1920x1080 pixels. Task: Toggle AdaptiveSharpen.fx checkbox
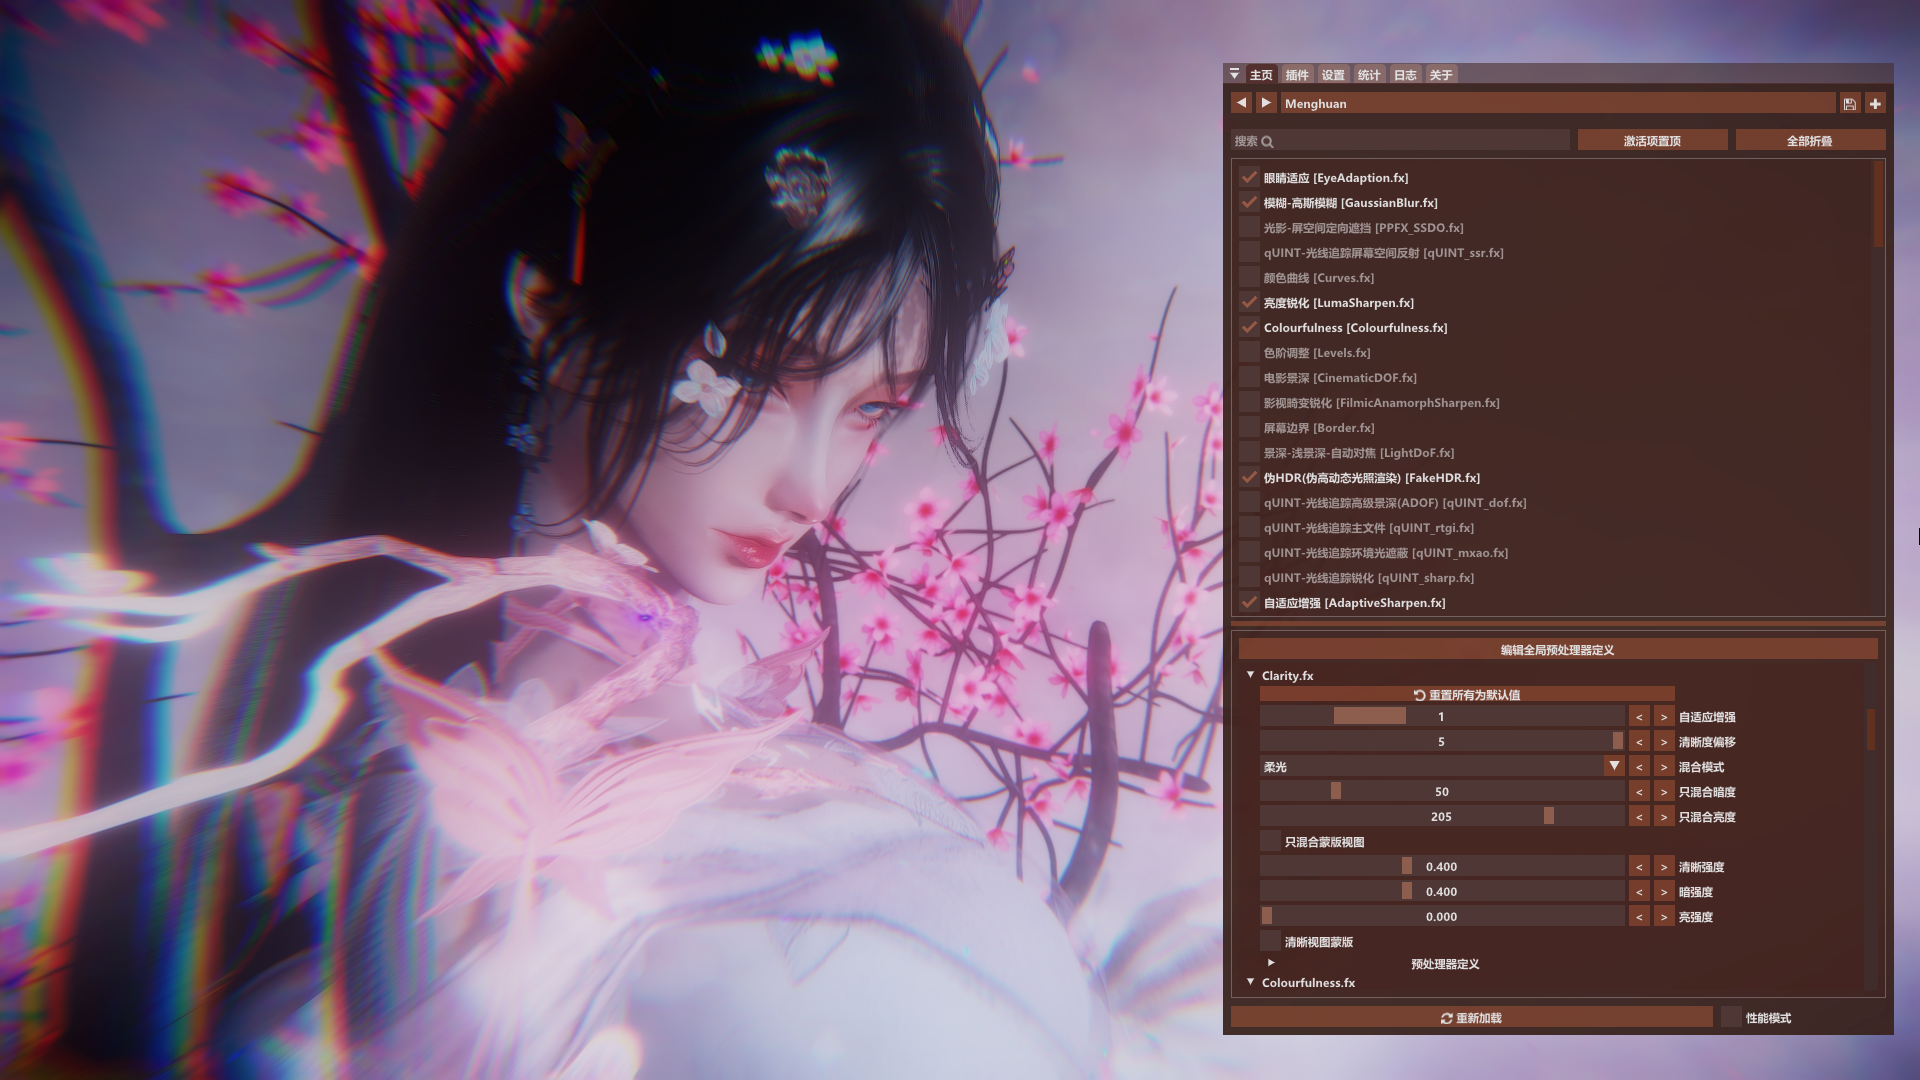click(1249, 602)
